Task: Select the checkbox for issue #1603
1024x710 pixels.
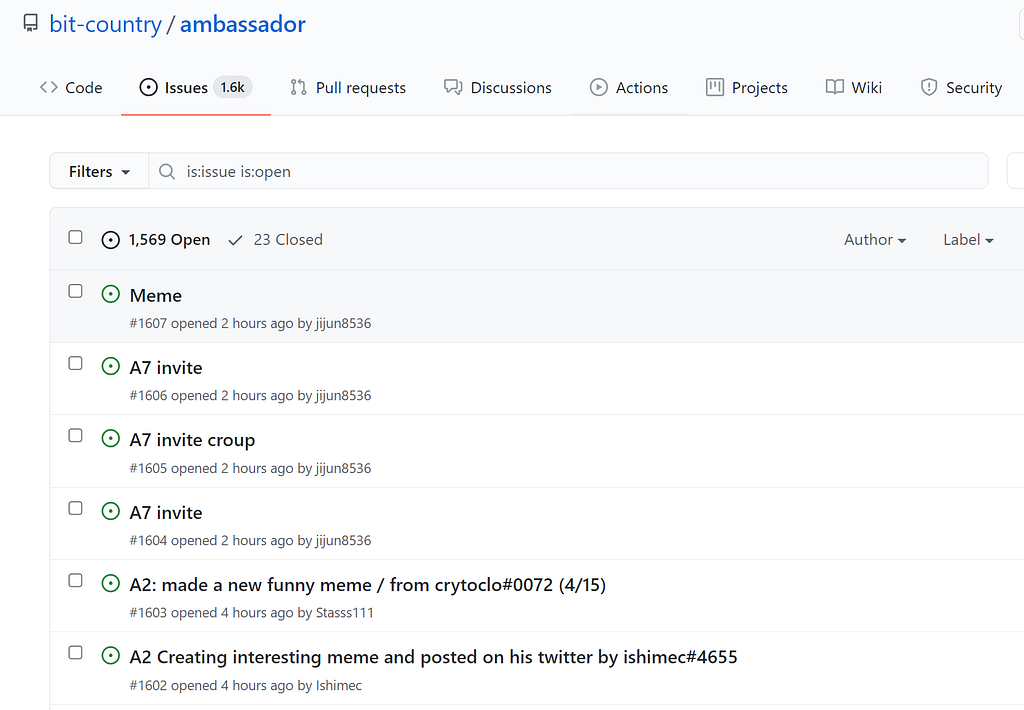Action: pos(76,580)
